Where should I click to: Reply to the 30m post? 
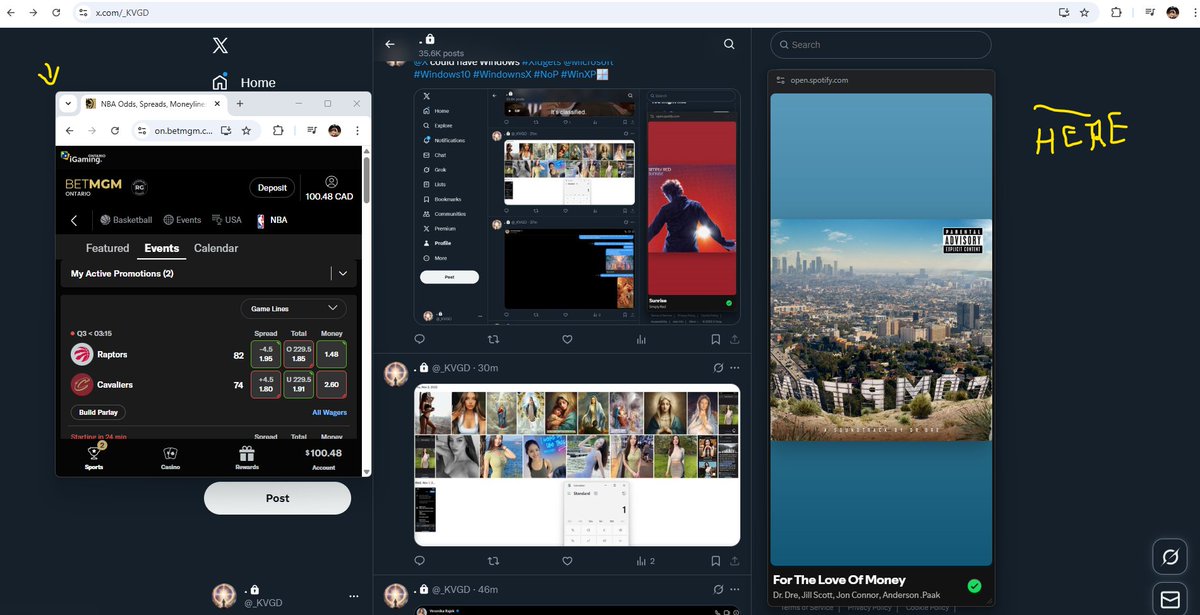pos(420,561)
